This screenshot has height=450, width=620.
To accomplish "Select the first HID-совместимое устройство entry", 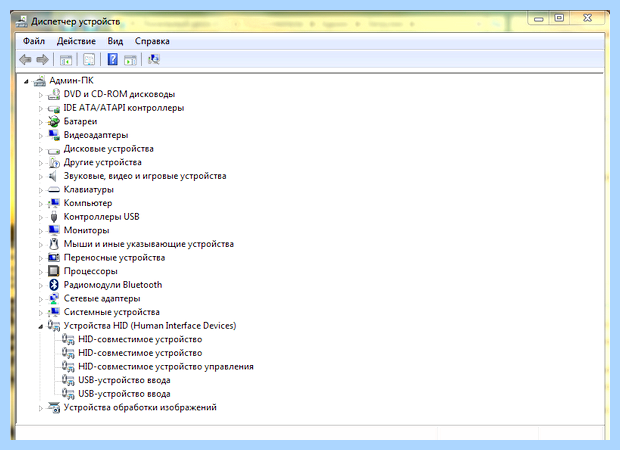I will (140, 339).
